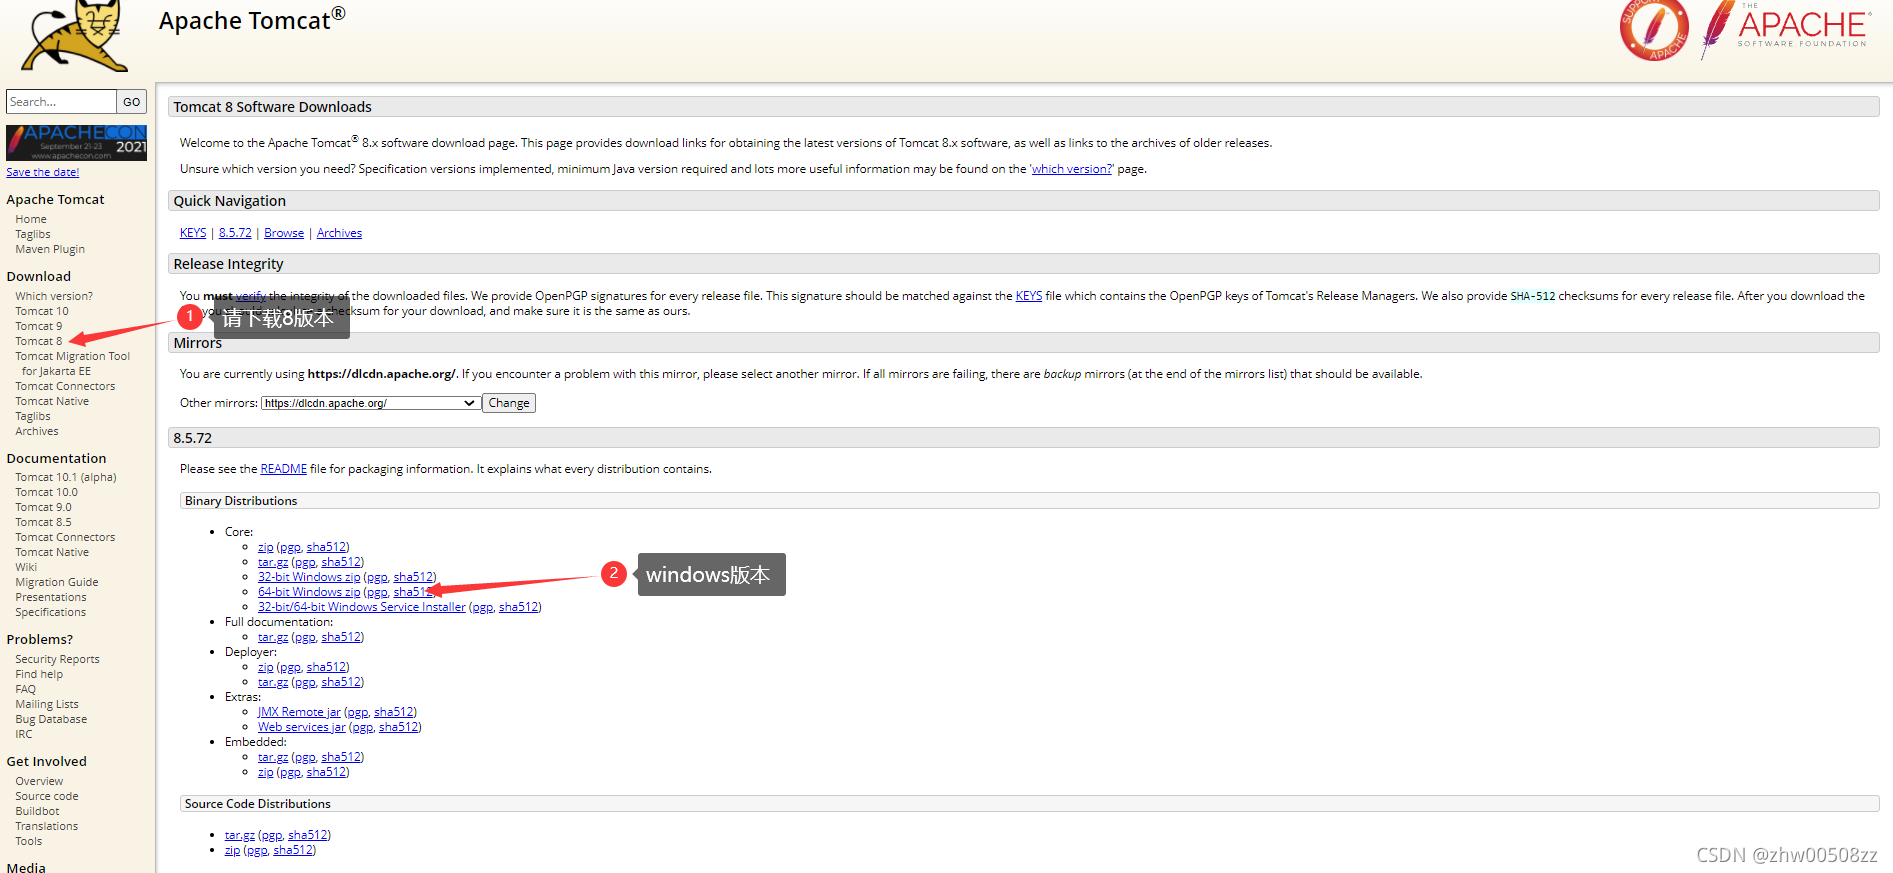This screenshot has height=873, width=1893.
Task: Open the 'which version?' page link
Action: [1072, 169]
